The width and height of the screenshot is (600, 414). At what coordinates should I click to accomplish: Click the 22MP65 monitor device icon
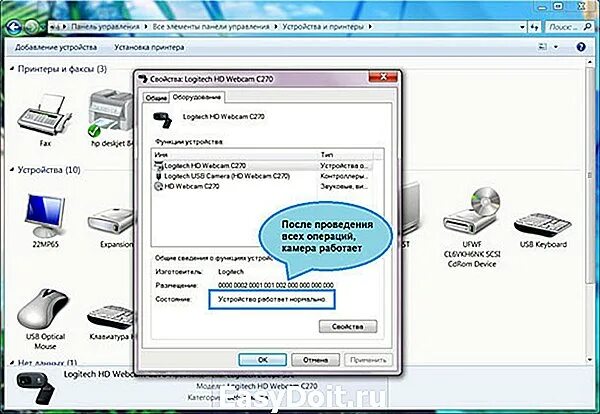[x=40, y=214]
